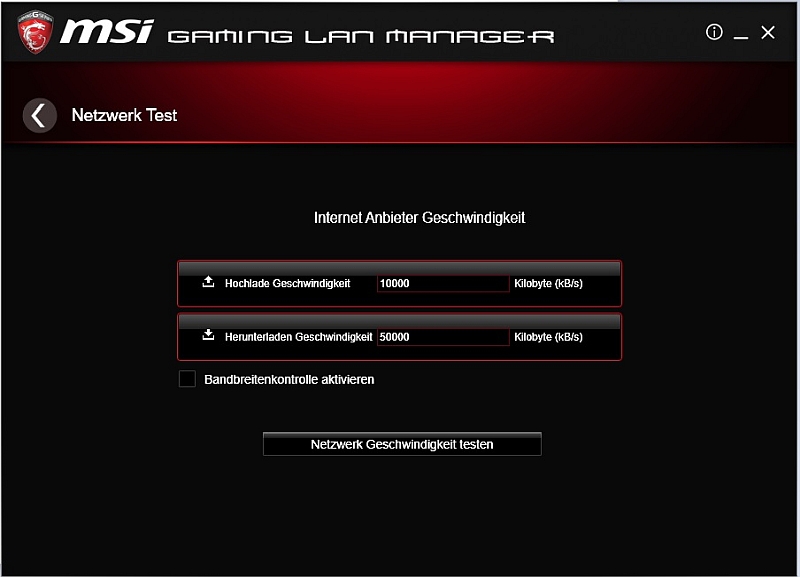Click the Bandbreitenkontrolle aktivieren label text
800x577 pixels.
pos(289,380)
